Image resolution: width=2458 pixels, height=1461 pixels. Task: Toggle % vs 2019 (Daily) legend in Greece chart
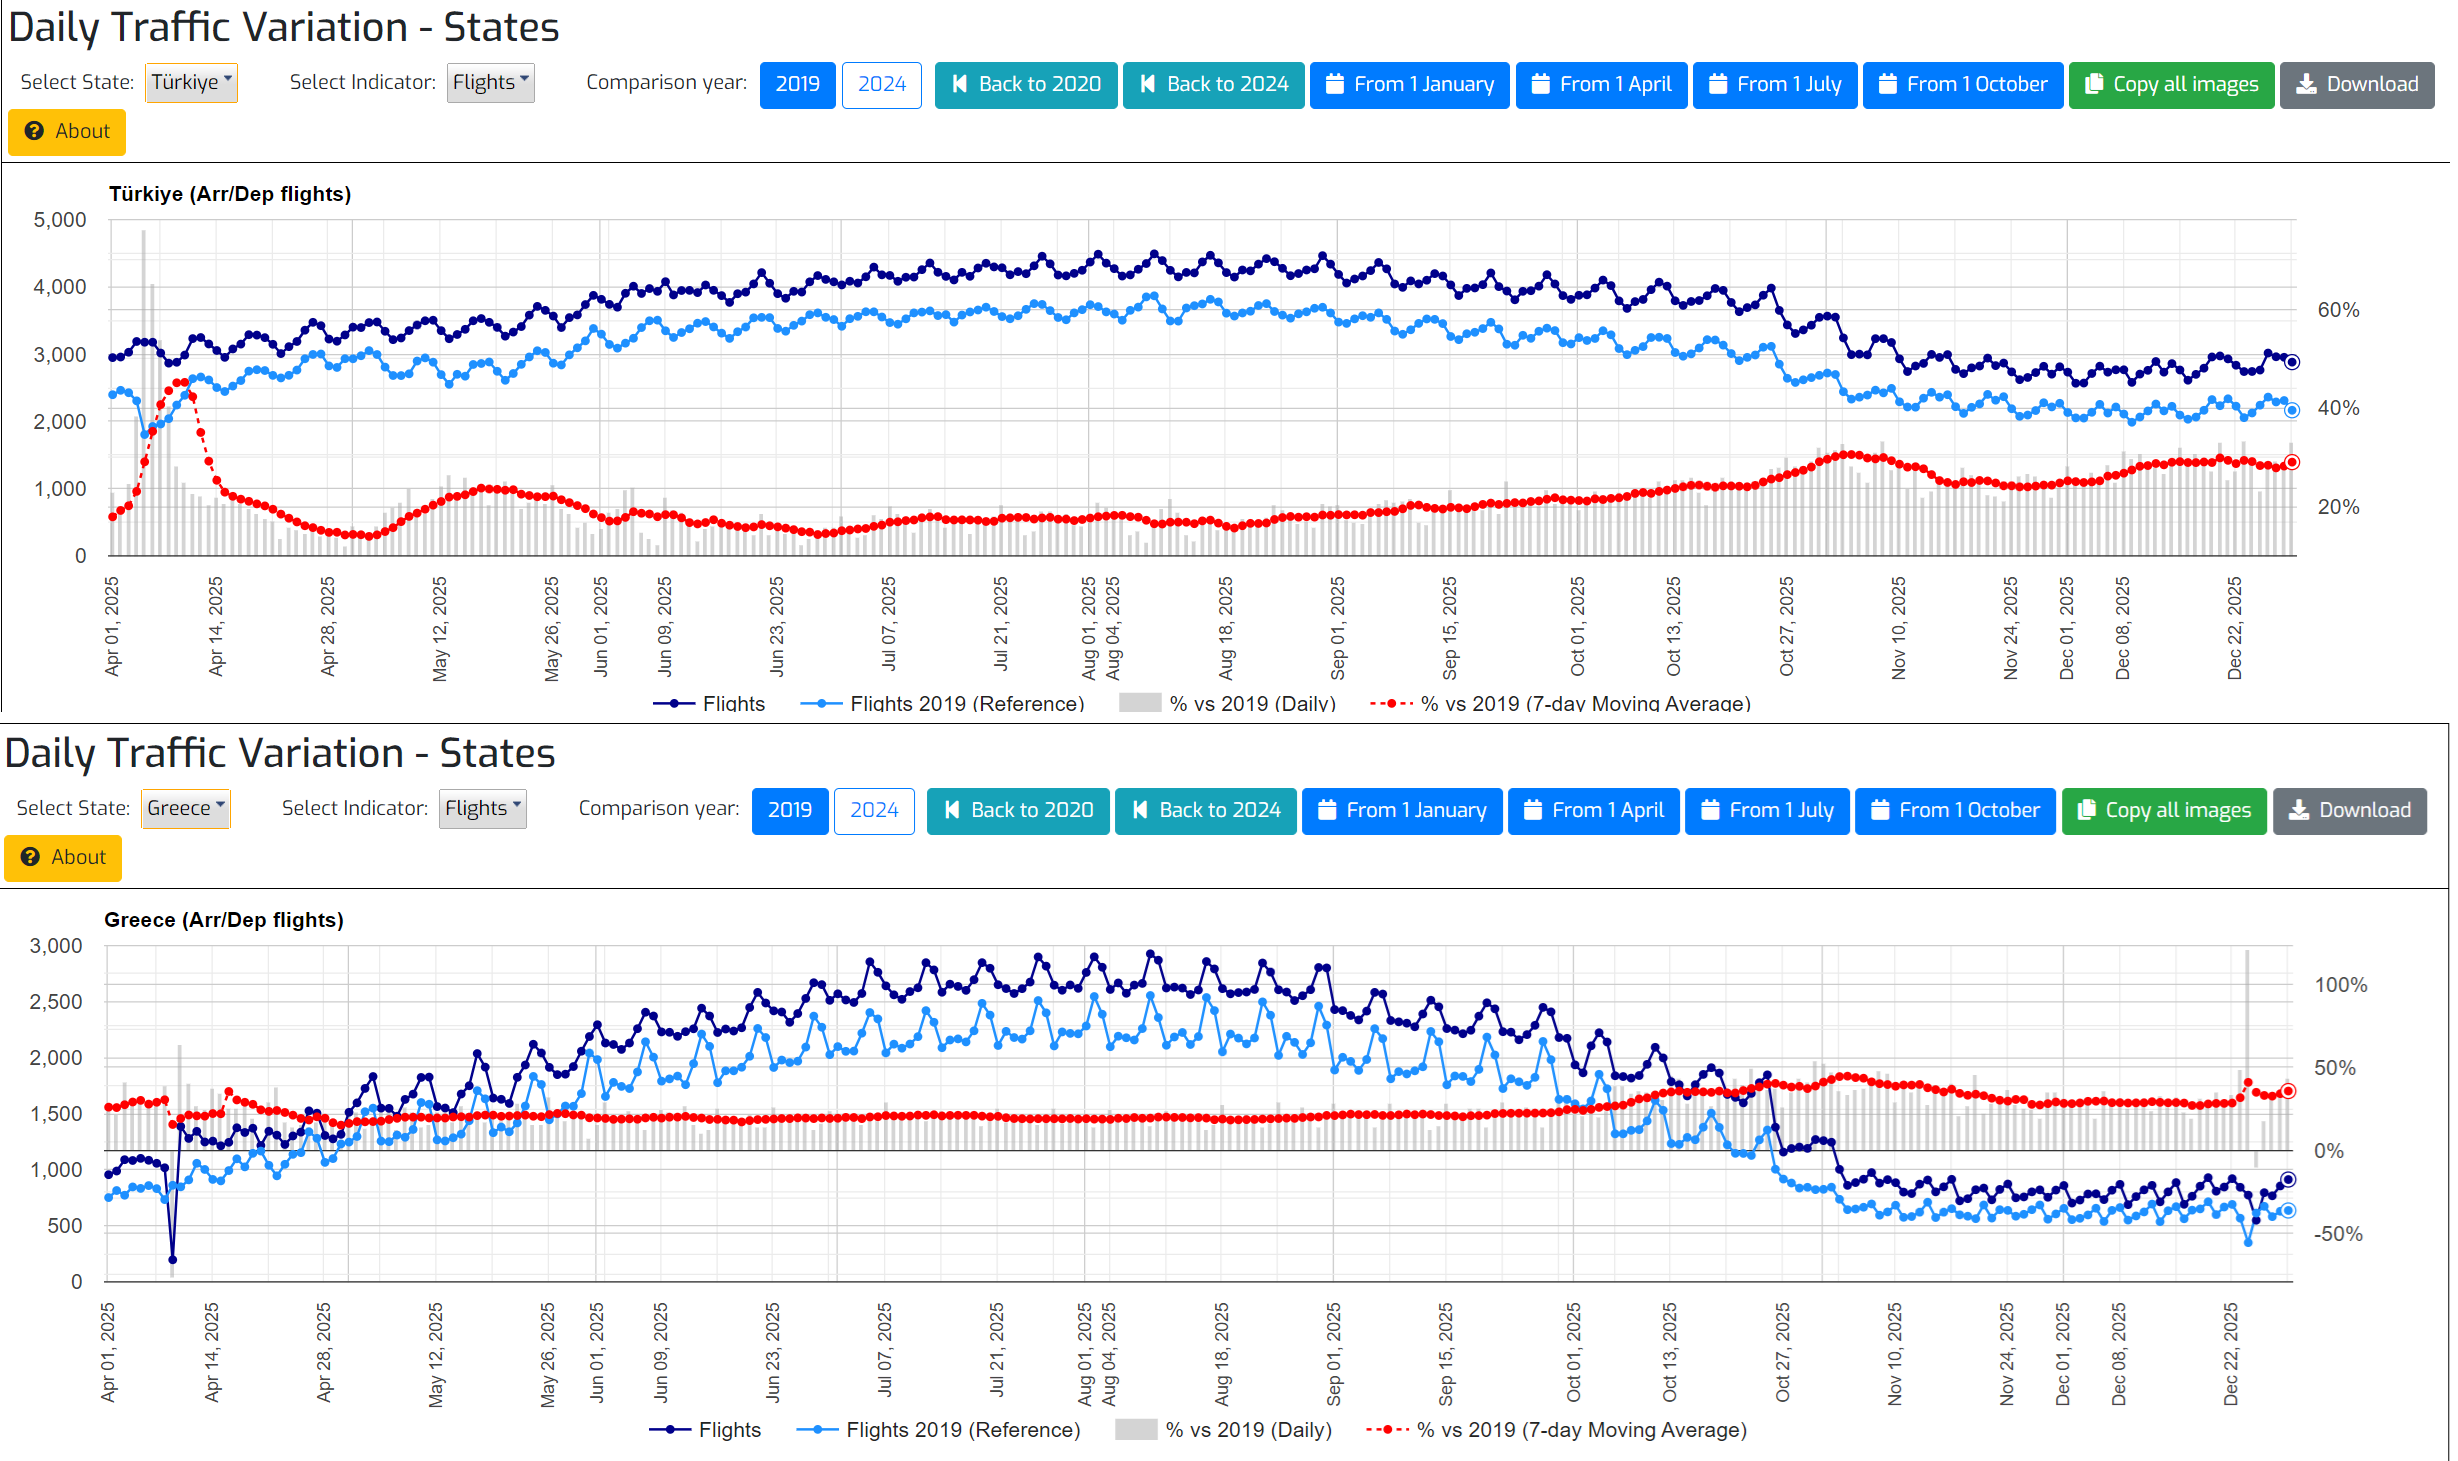(1247, 1429)
